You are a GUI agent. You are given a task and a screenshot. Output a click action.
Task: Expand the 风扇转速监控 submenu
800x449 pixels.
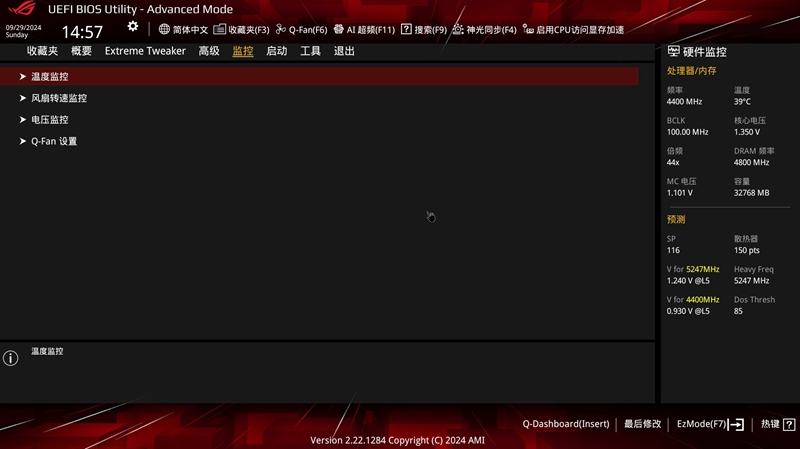click(x=58, y=98)
